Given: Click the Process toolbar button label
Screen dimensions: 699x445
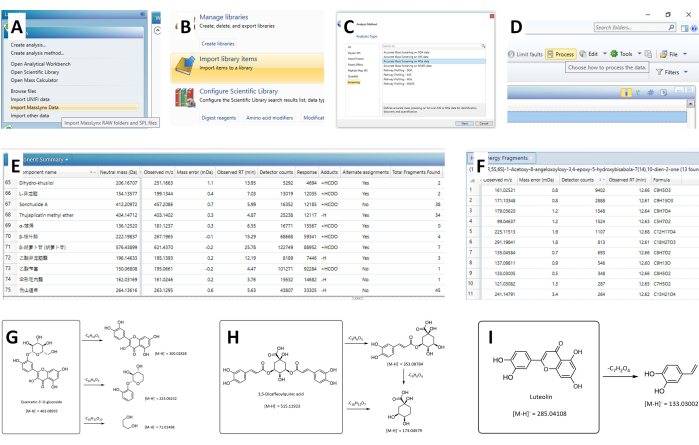Looking at the screenshot, I should point(565,54).
